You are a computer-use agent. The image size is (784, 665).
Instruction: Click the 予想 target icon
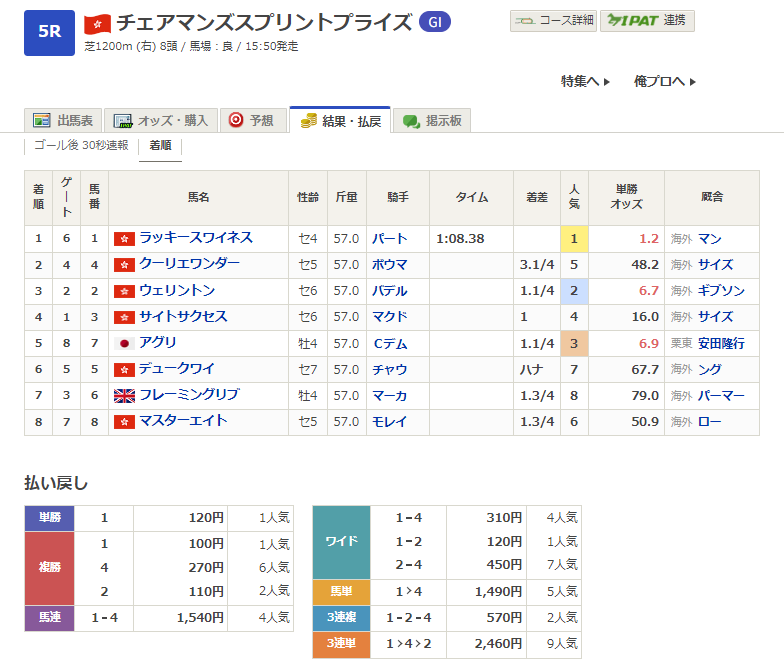[x=236, y=120]
